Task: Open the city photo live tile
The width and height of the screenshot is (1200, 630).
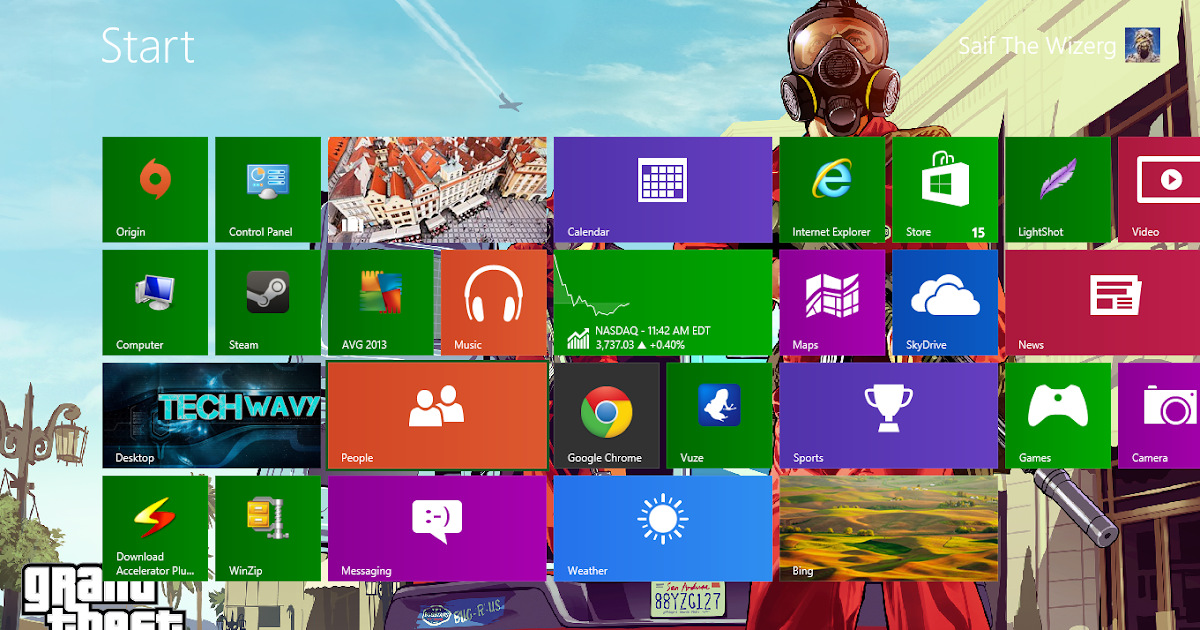Action: 437,190
